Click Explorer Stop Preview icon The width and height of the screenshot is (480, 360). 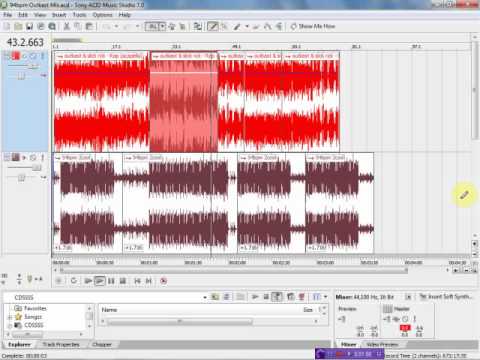coord(266,297)
